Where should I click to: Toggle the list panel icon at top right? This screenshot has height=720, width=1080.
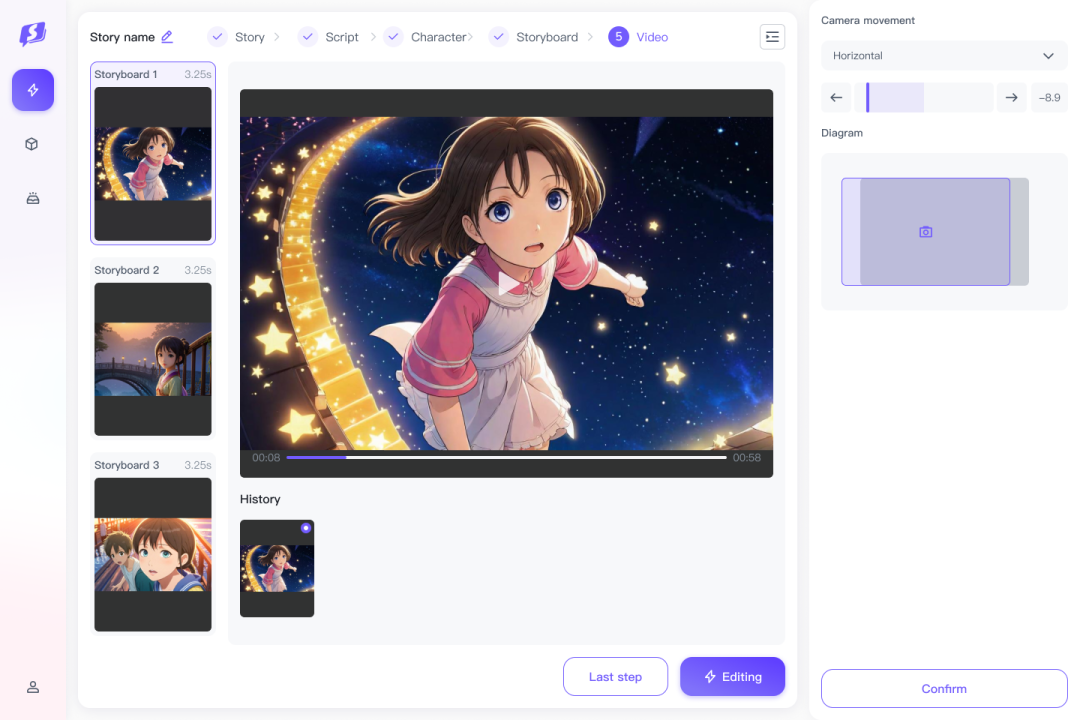tap(772, 37)
